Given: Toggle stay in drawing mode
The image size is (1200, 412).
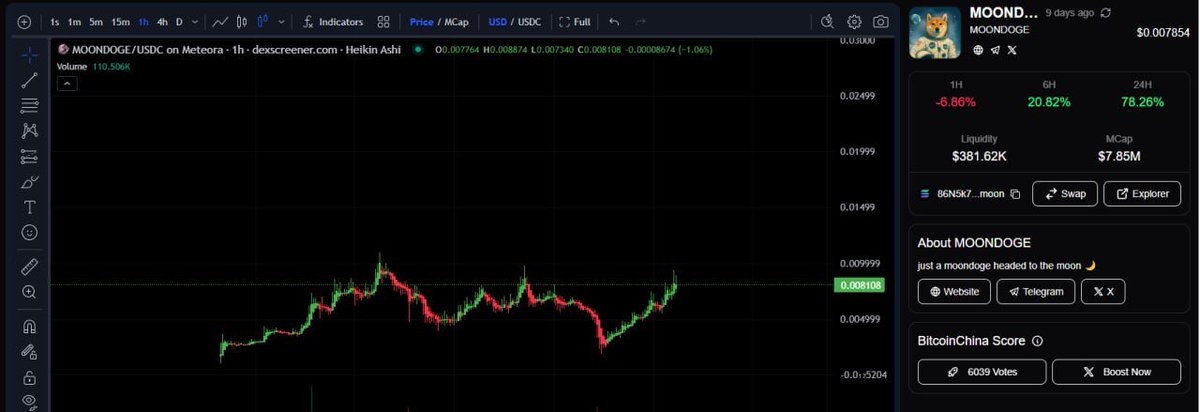Looking at the screenshot, I should click(x=29, y=352).
